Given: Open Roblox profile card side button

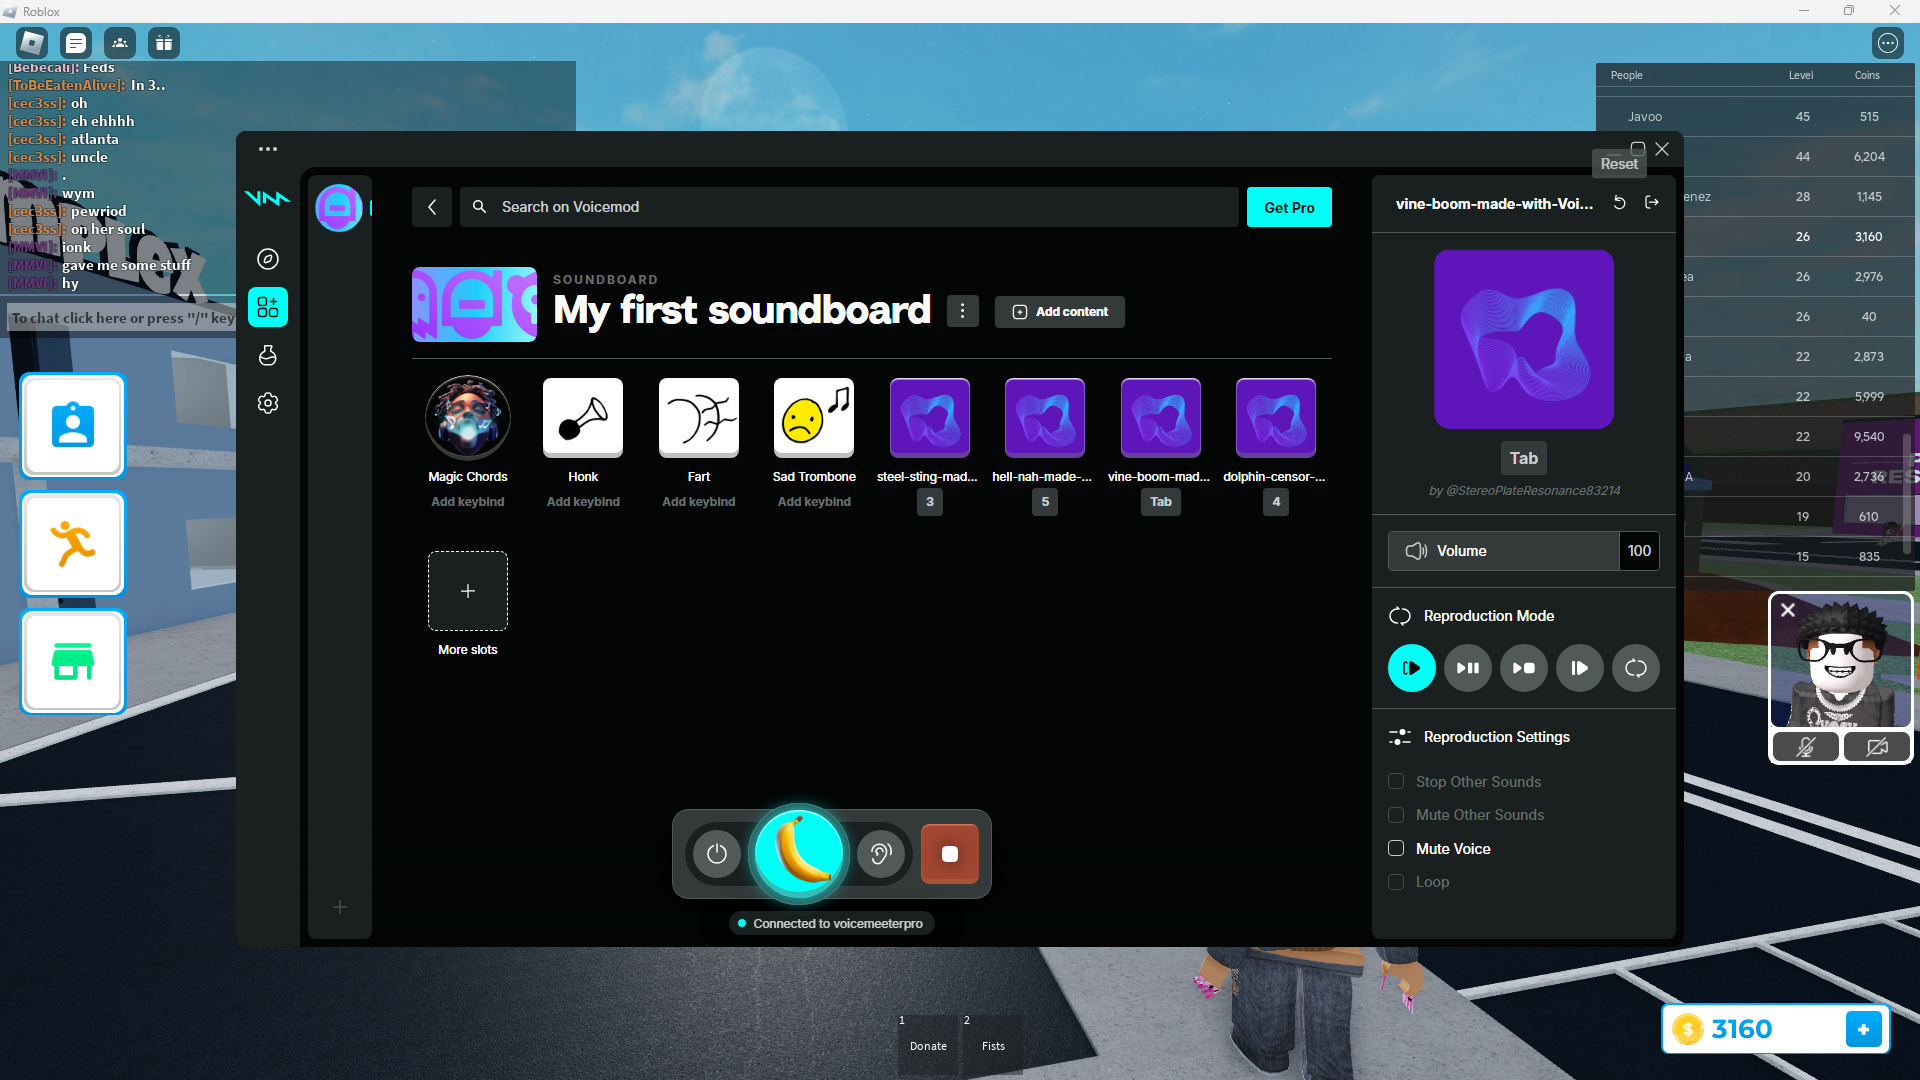Looking at the screenshot, I should click(73, 426).
